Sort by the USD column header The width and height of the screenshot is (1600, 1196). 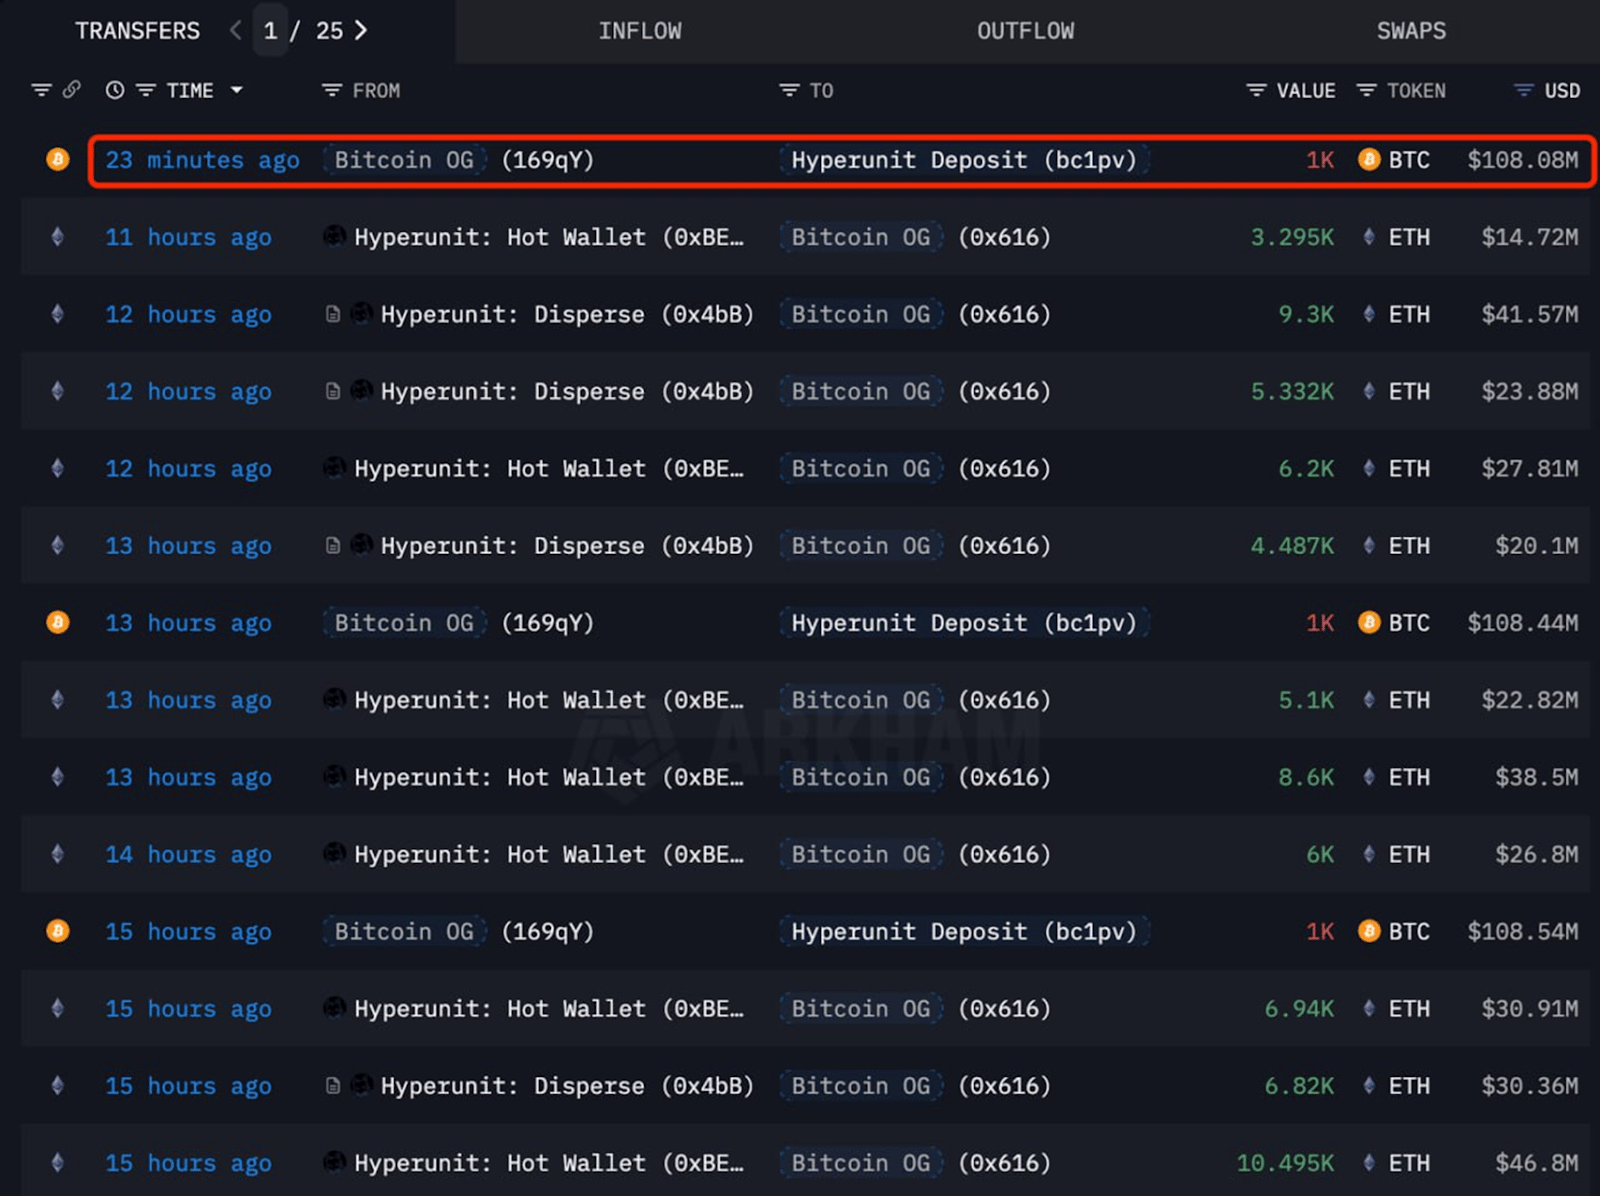click(x=1562, y=90)
